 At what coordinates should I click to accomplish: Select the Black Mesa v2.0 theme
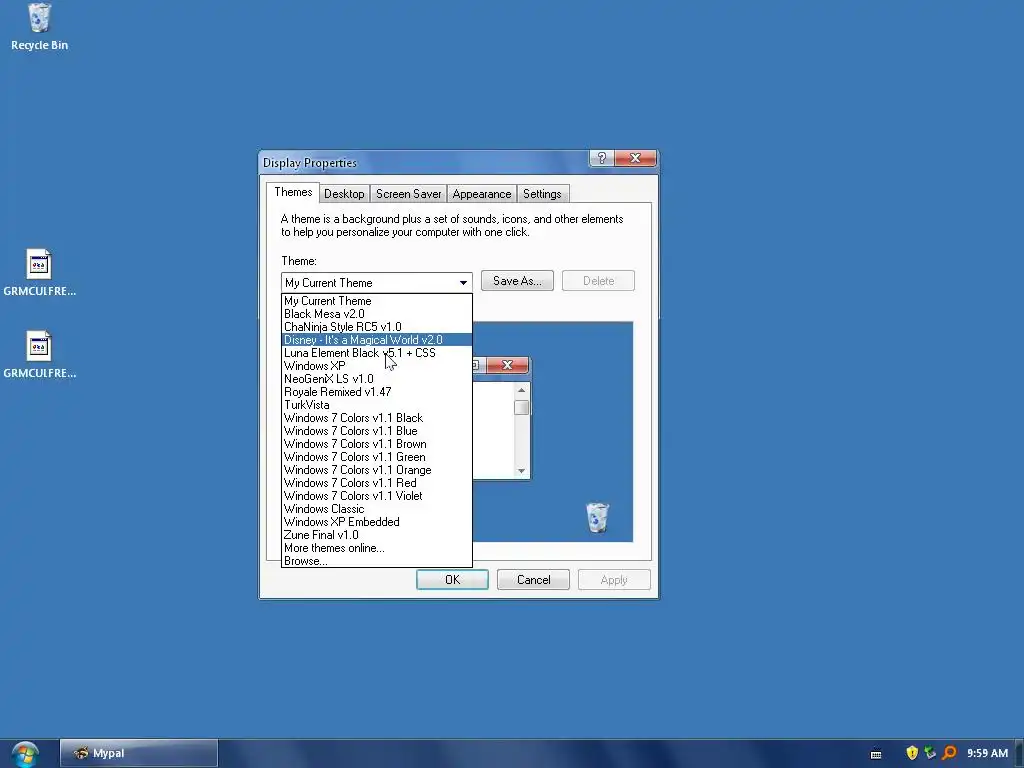[377, 314]
